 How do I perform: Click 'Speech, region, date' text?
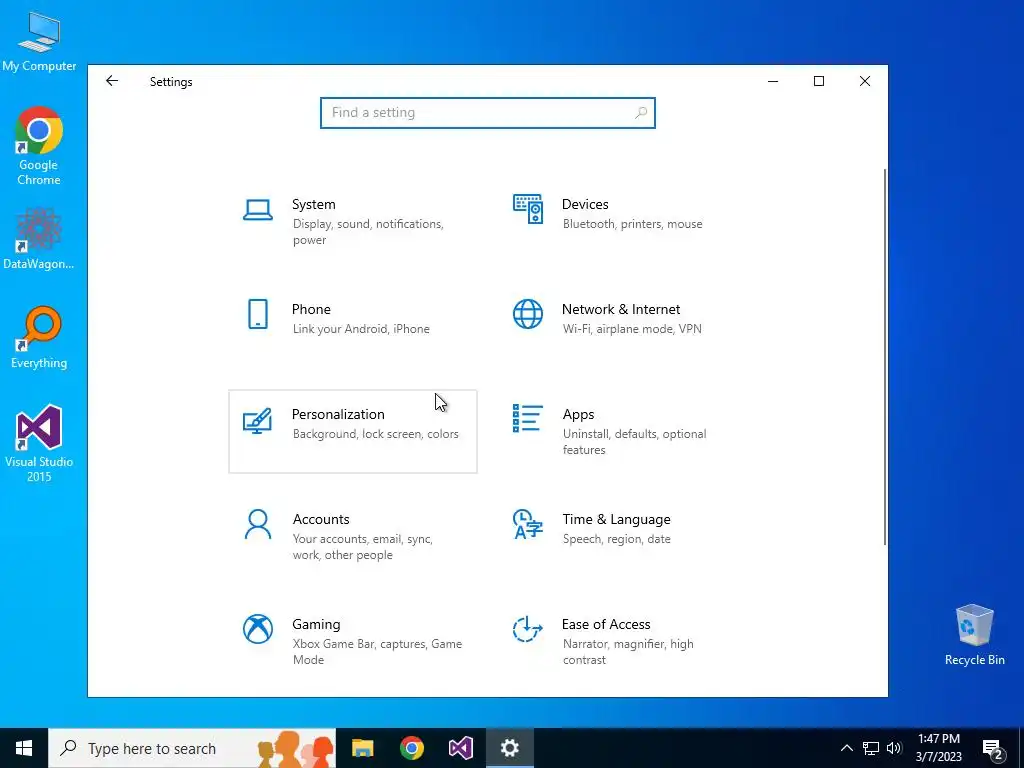[616, 539]
